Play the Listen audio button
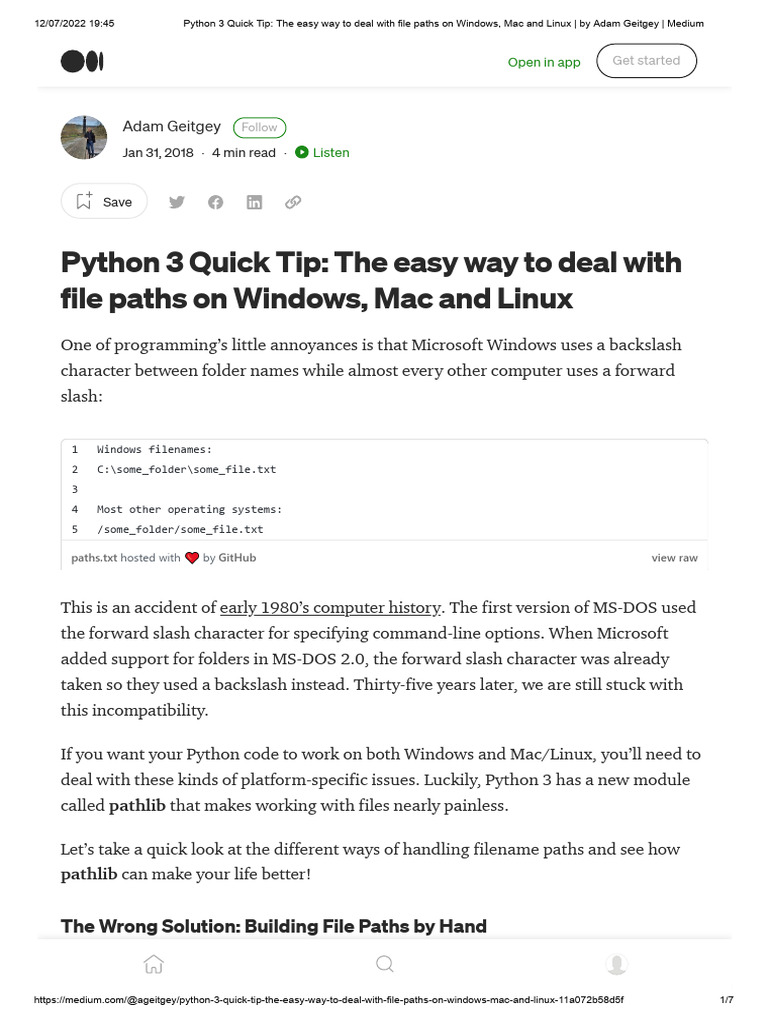 [322, 152]
